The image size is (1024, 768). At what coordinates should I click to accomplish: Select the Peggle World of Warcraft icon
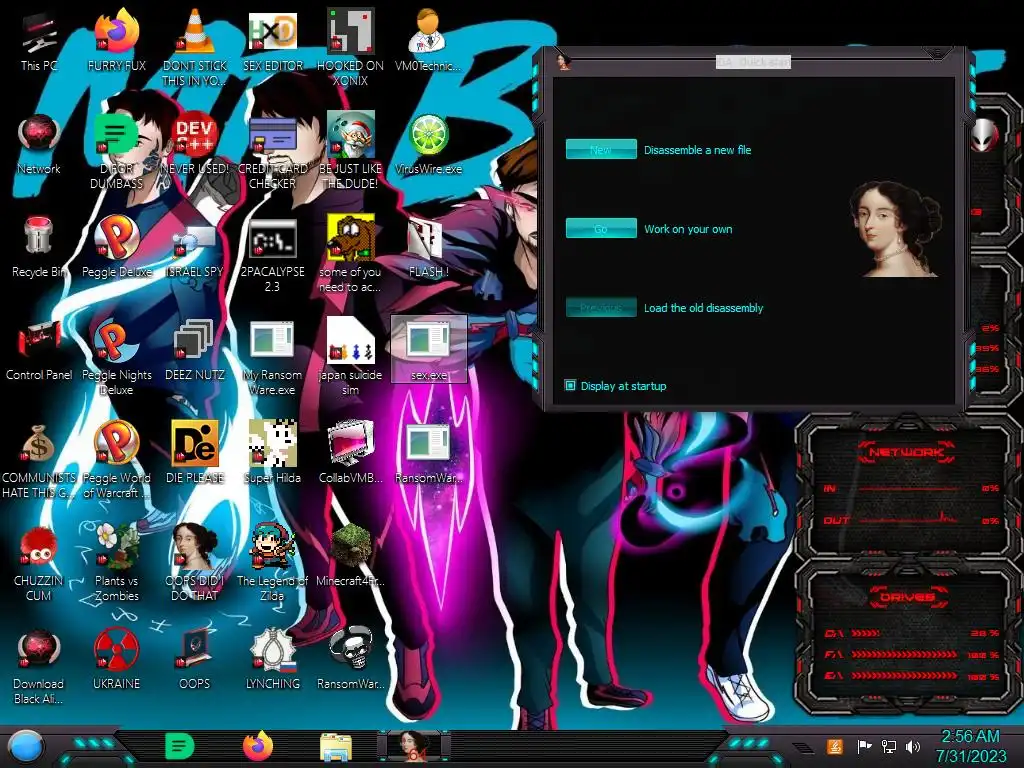point(116,443)
